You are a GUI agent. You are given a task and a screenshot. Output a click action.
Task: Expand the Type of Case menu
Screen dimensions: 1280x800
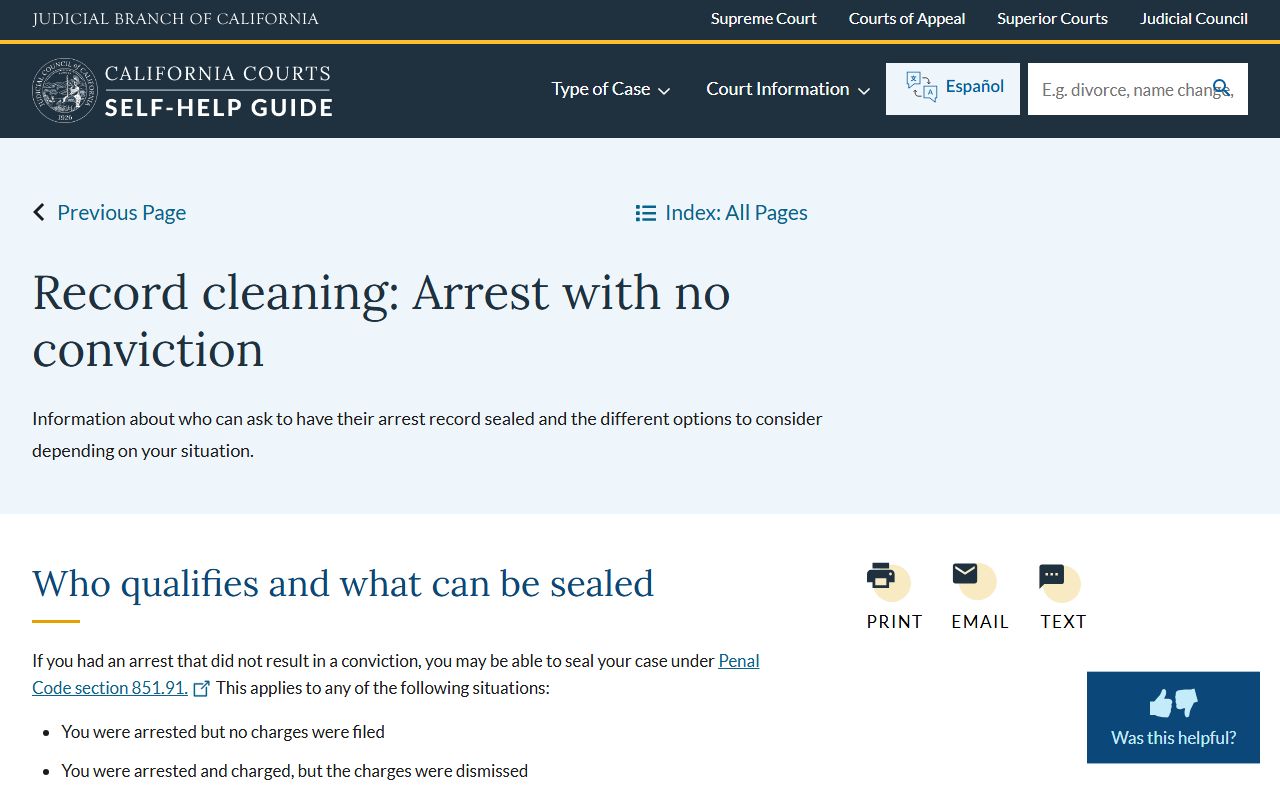click(611, 89)
